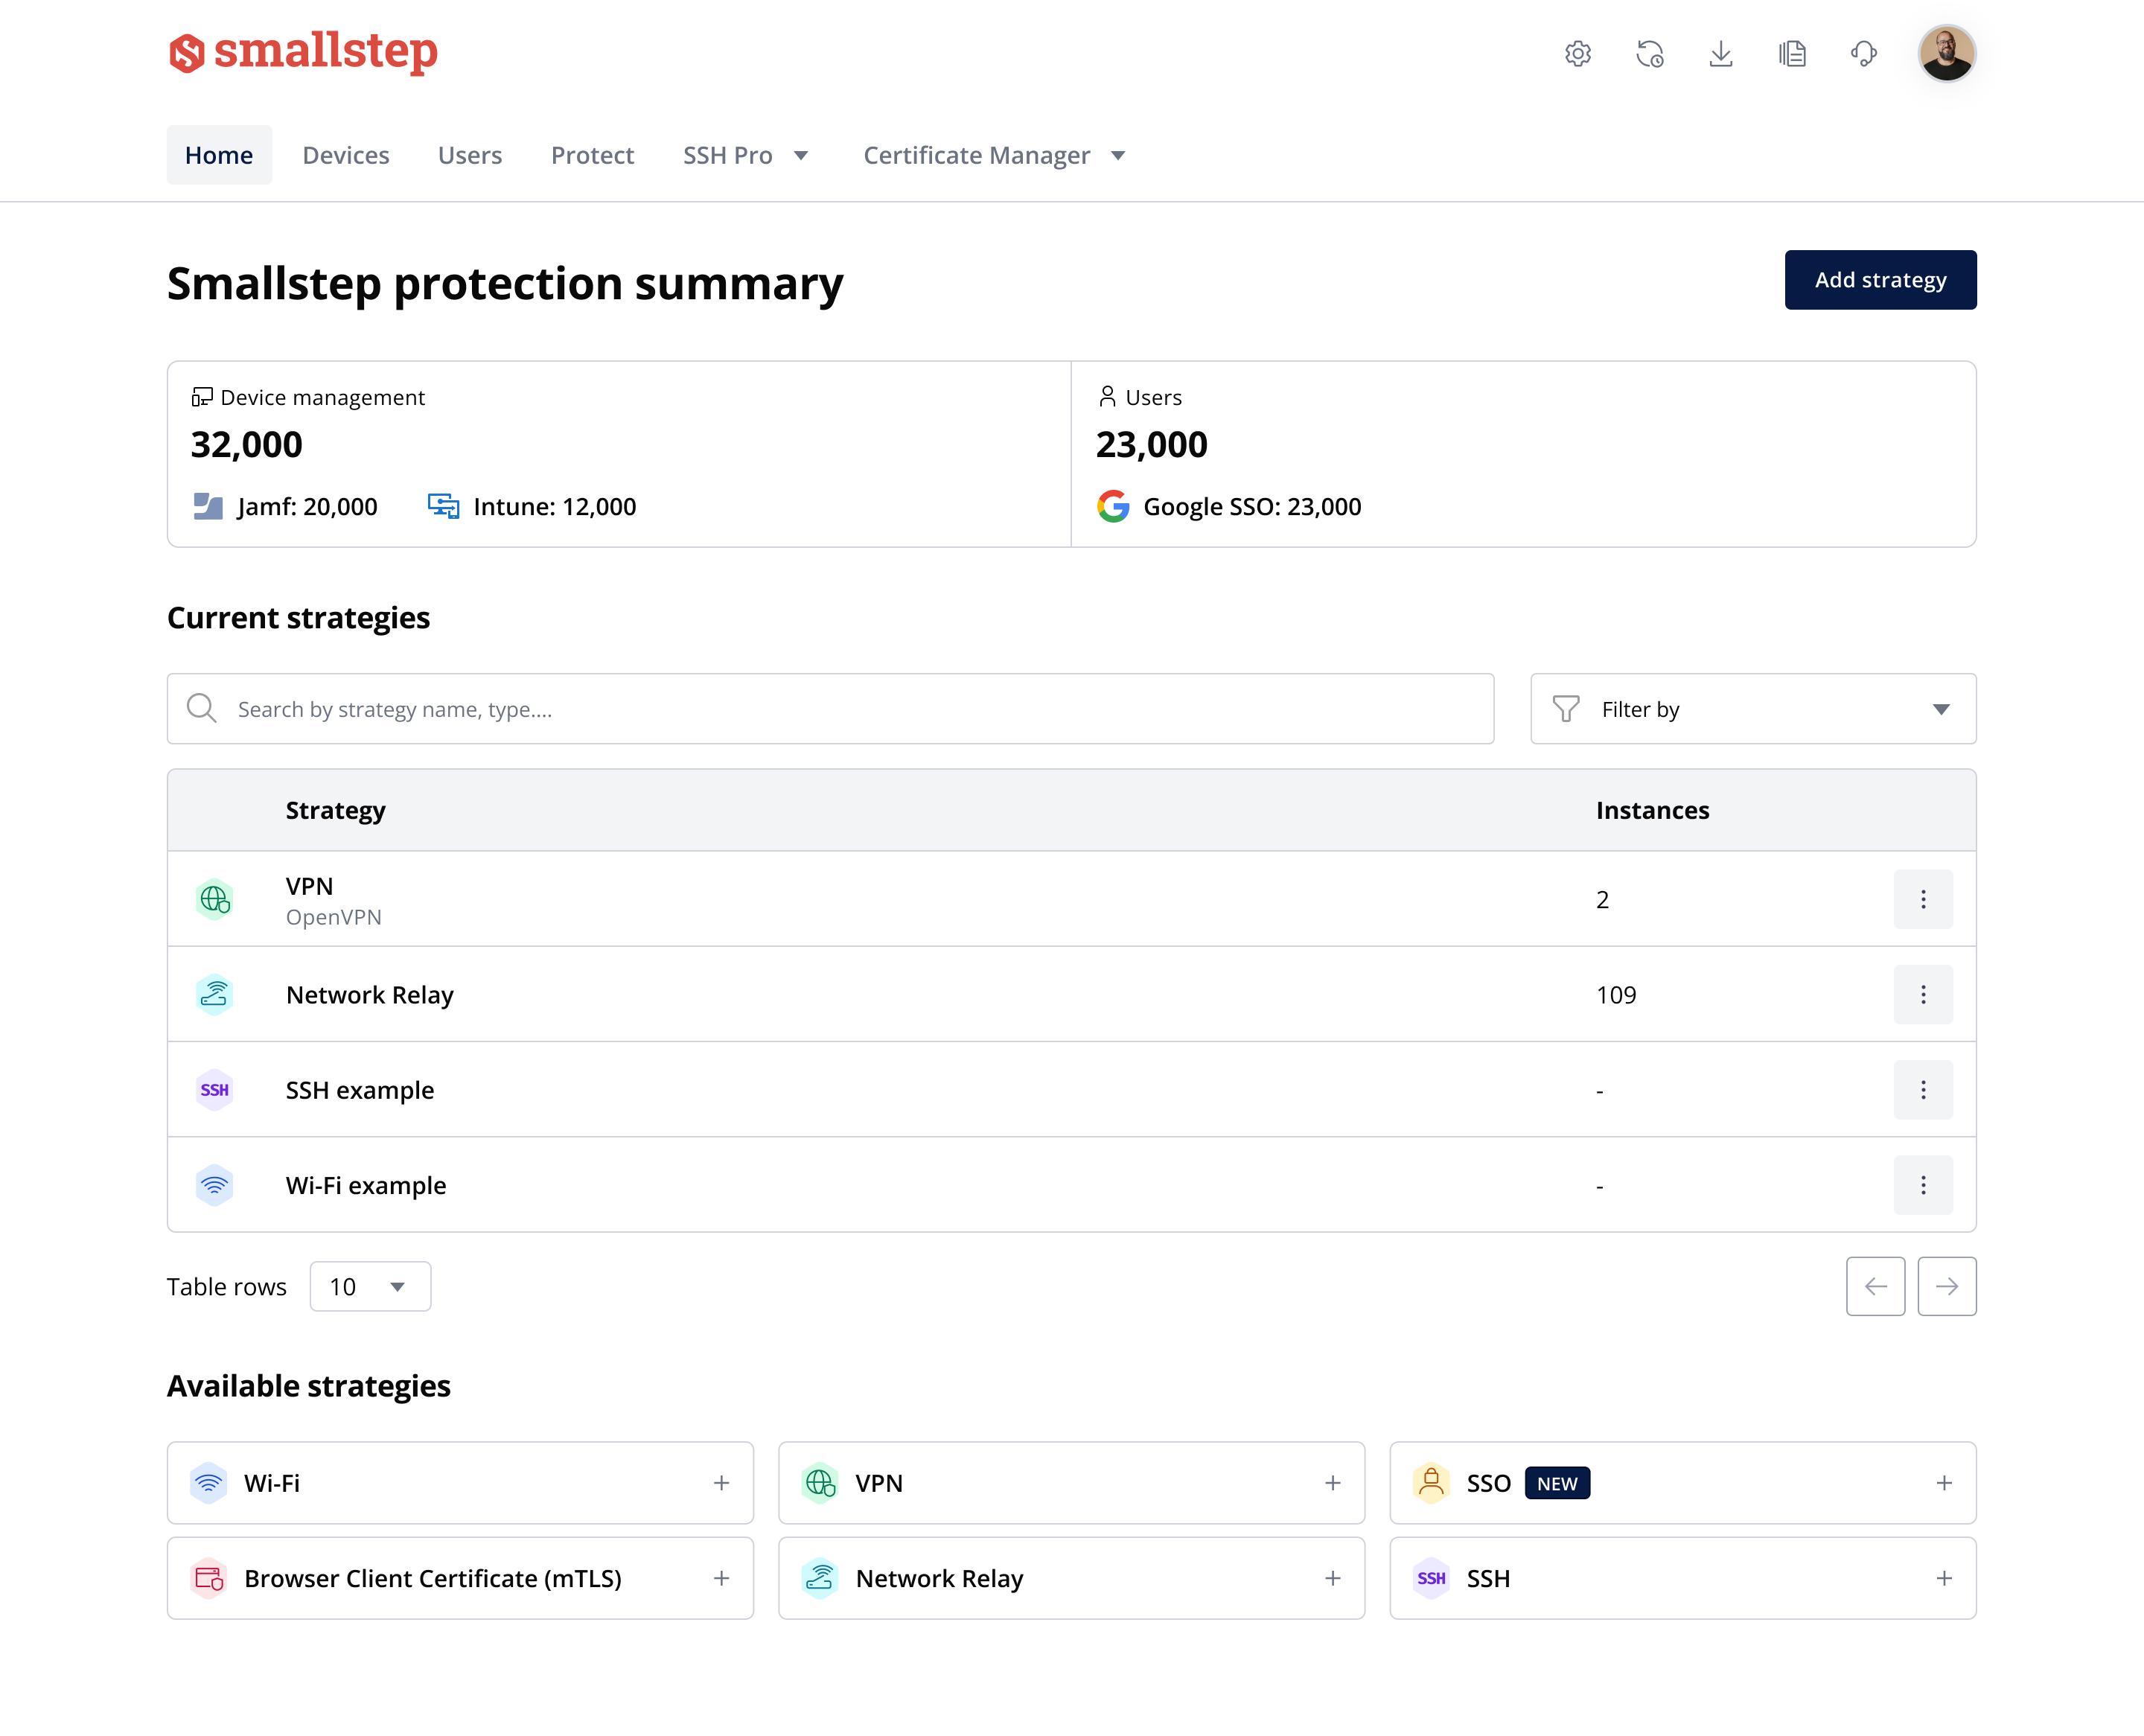The width and height of the screenshot is (2144, 1736).
Task: Switch to the Devices tab
Action: coord(346,155)
